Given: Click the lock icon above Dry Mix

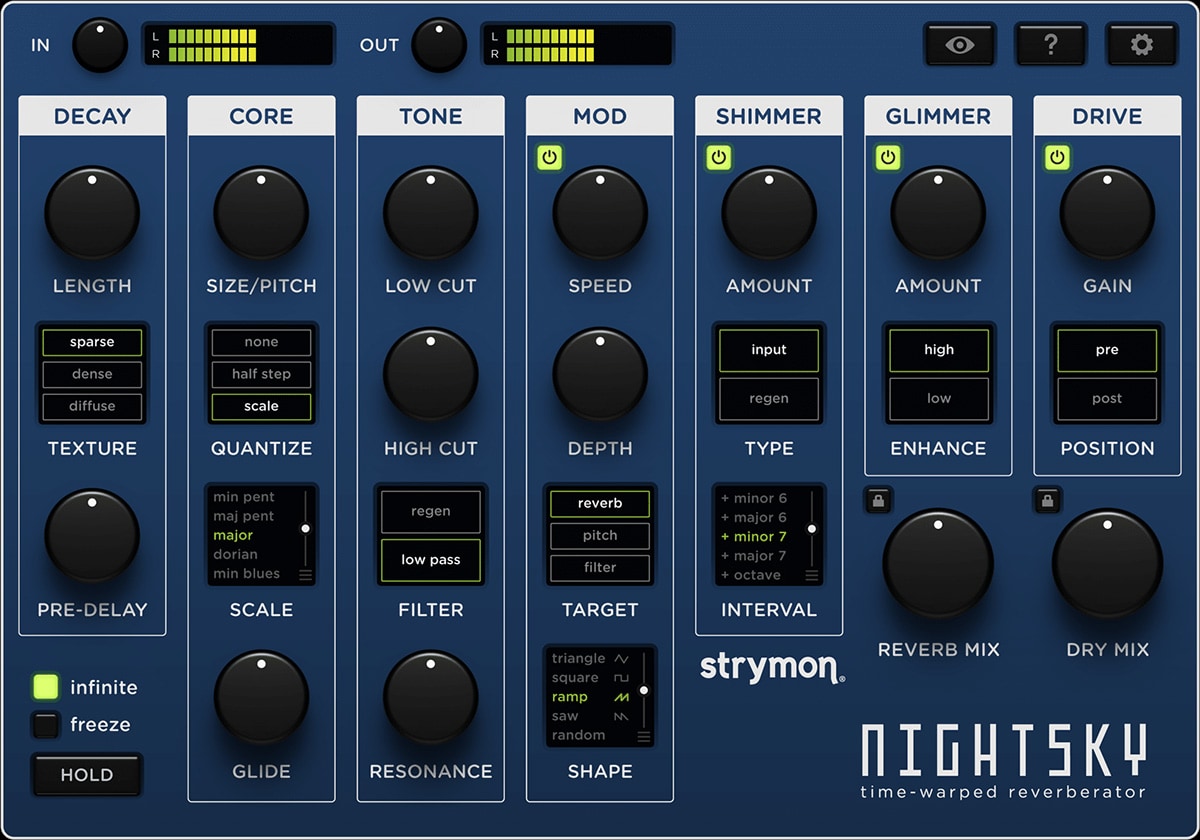Looking at the screenshot, I should click(1047, 500).
